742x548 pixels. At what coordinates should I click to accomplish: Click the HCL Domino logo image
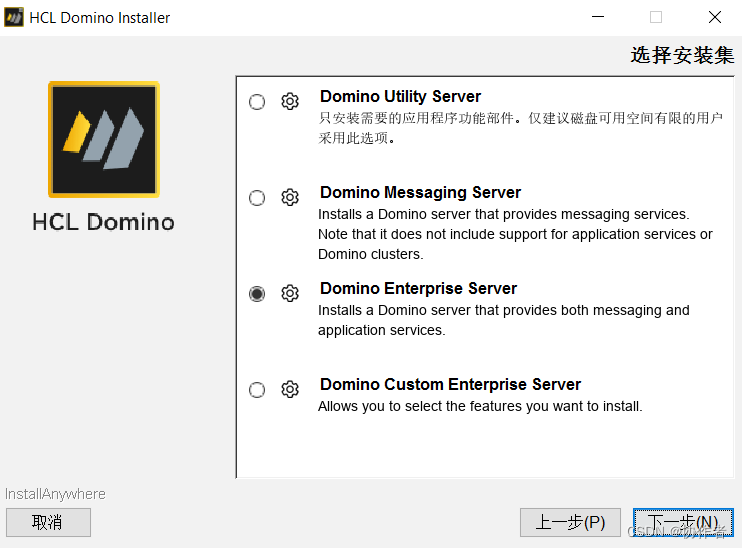(104, 139)
